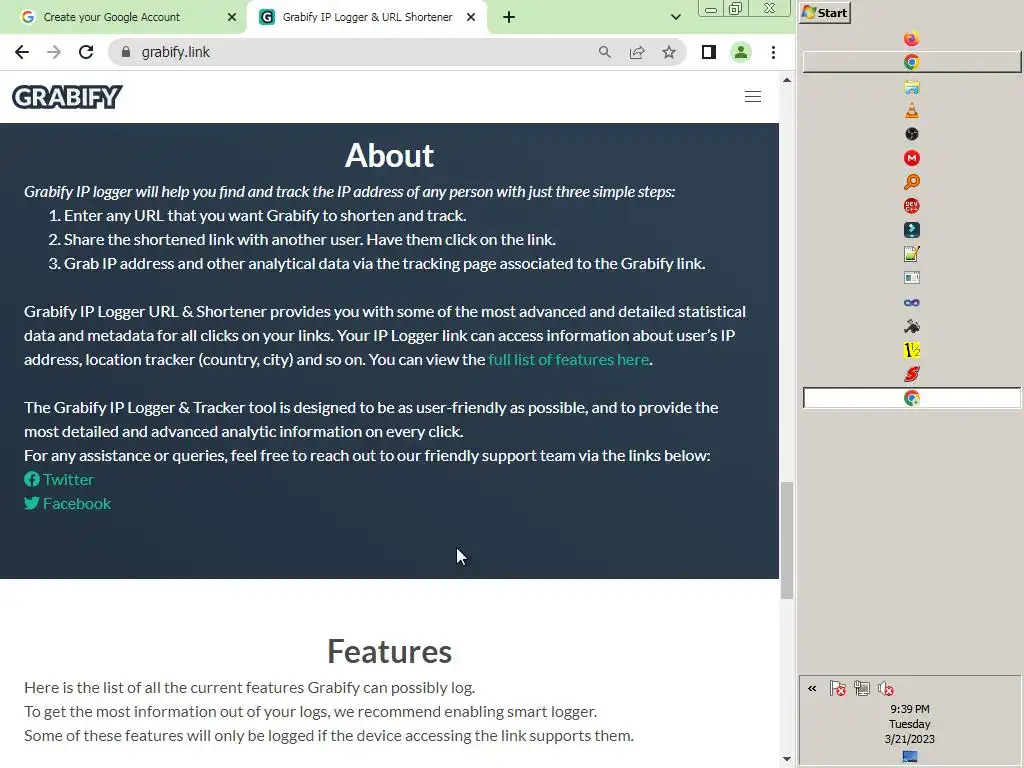Restore down the Chrome window
The image size is (1024, 768).
tap(735, 9)
